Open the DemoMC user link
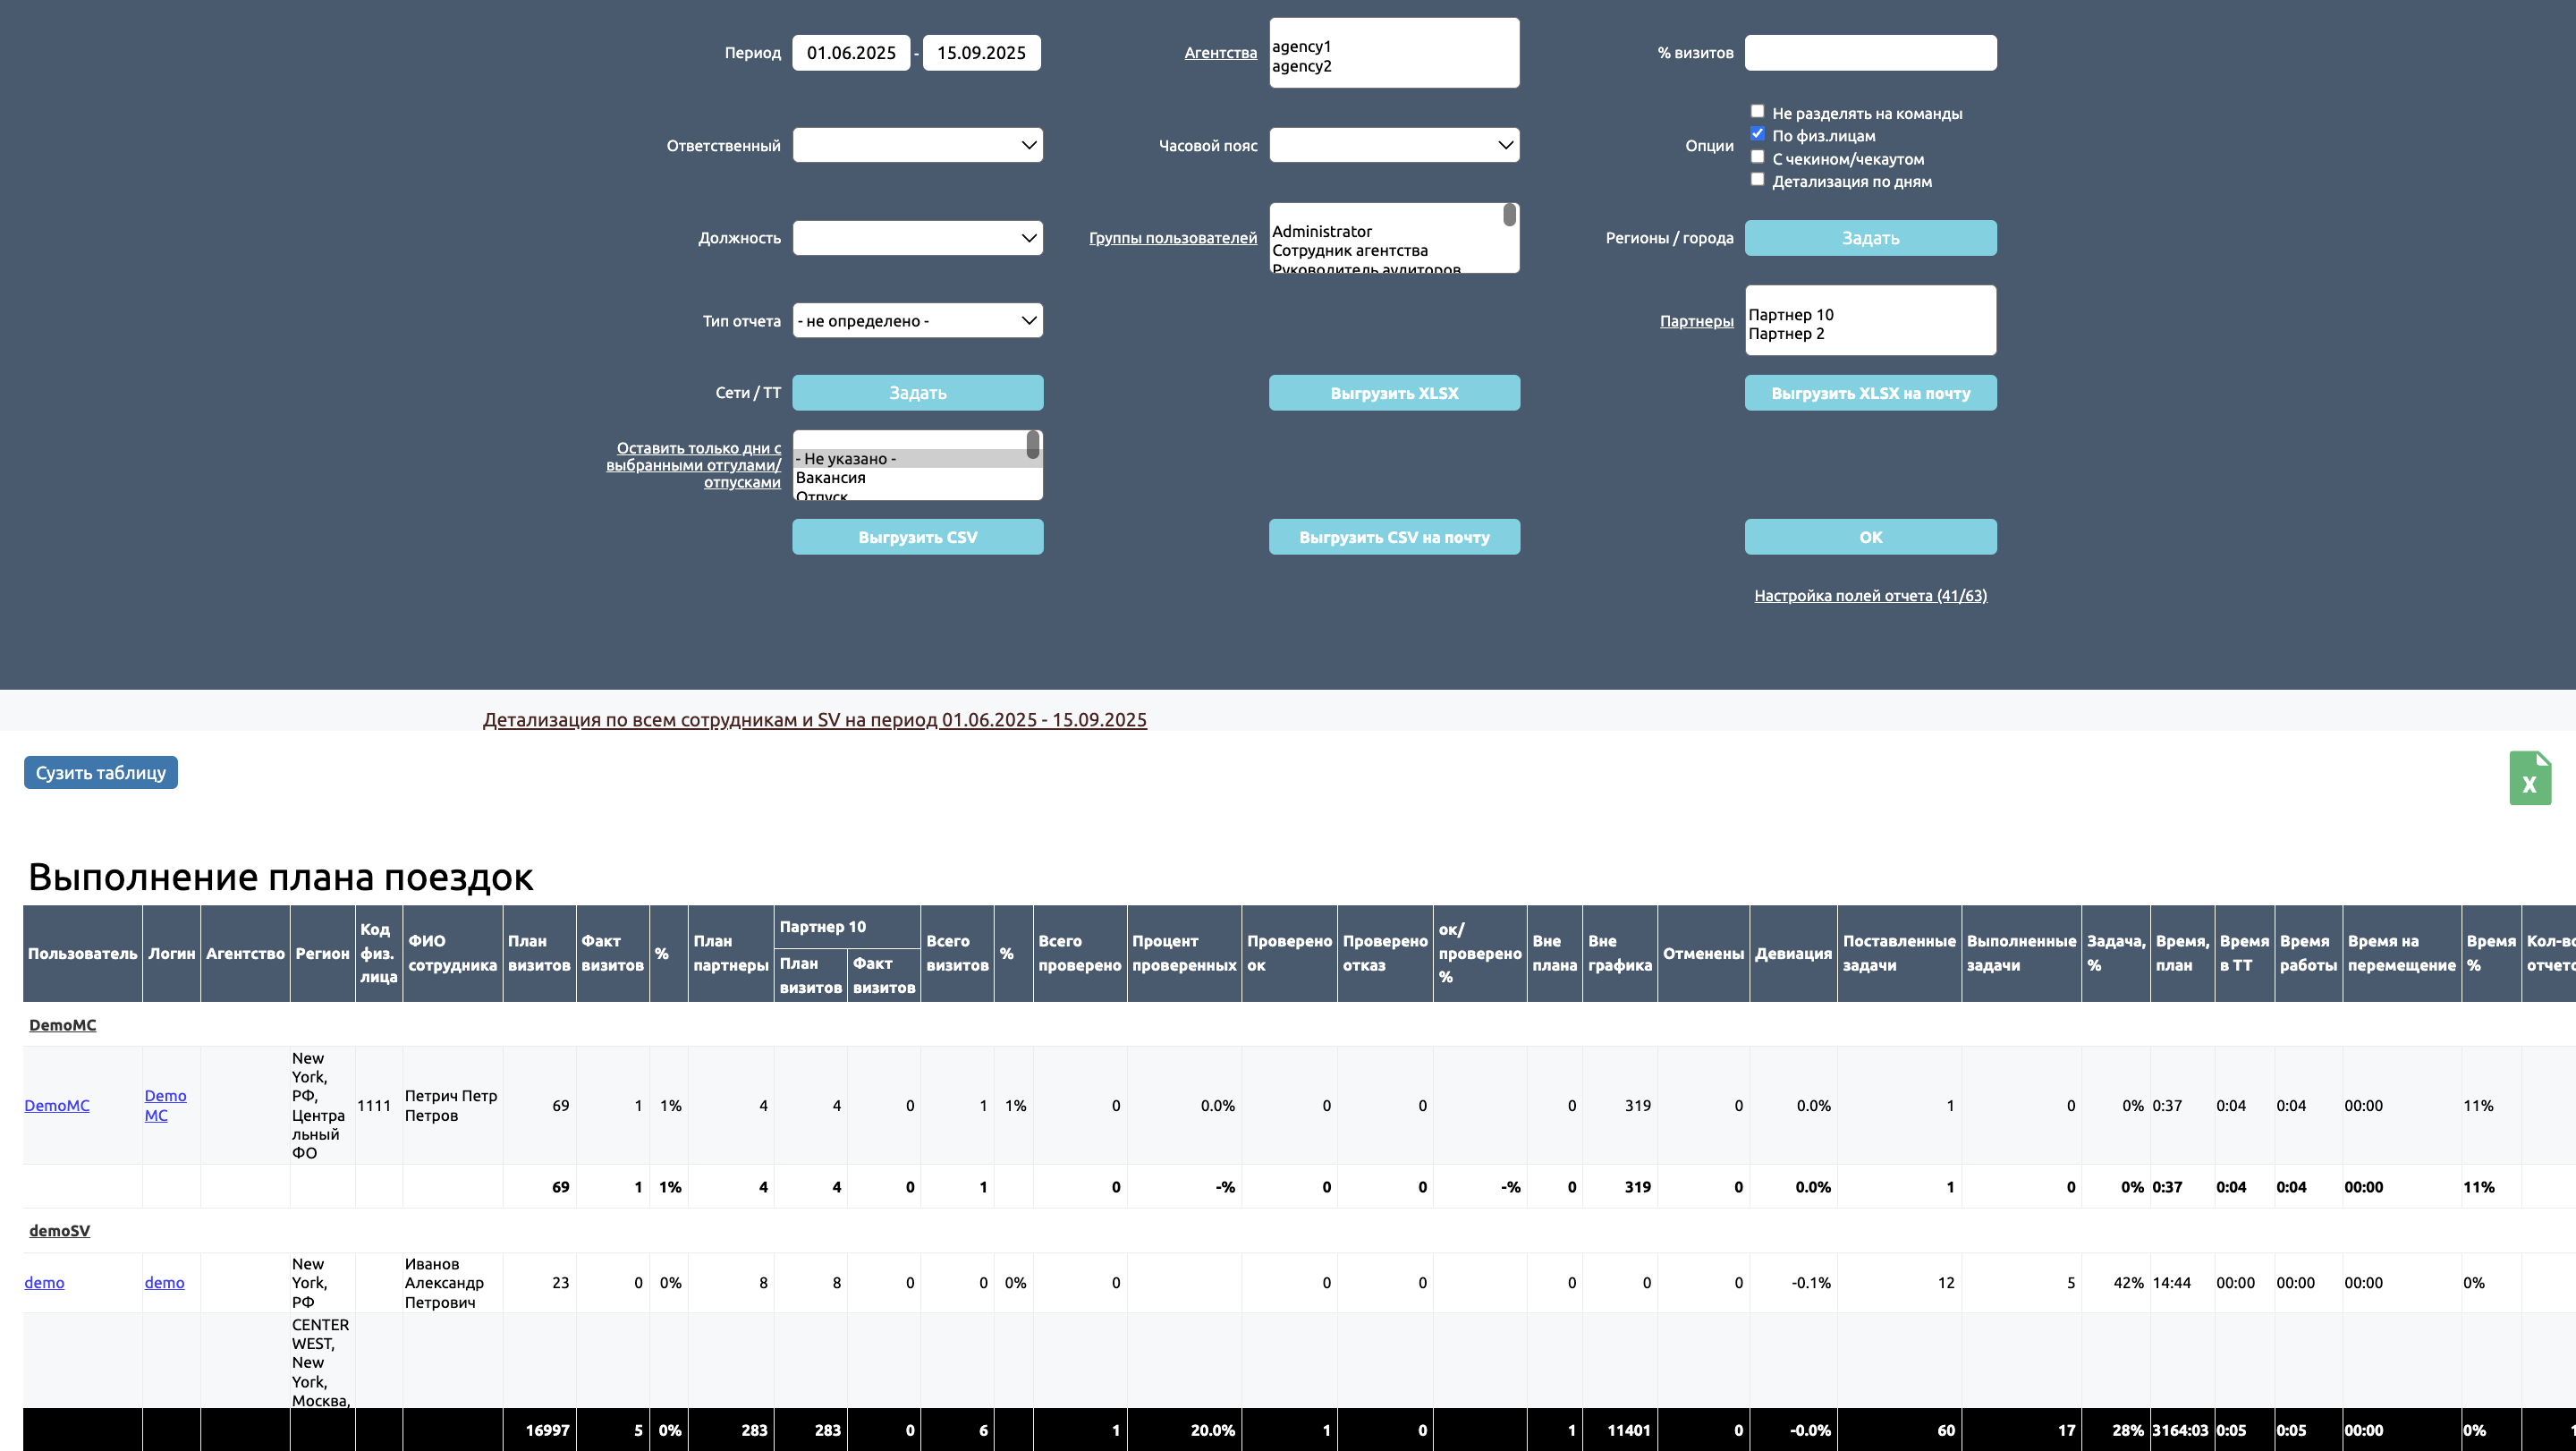The width and height of the screenshot is (2576, 1451). [57, 1105]
